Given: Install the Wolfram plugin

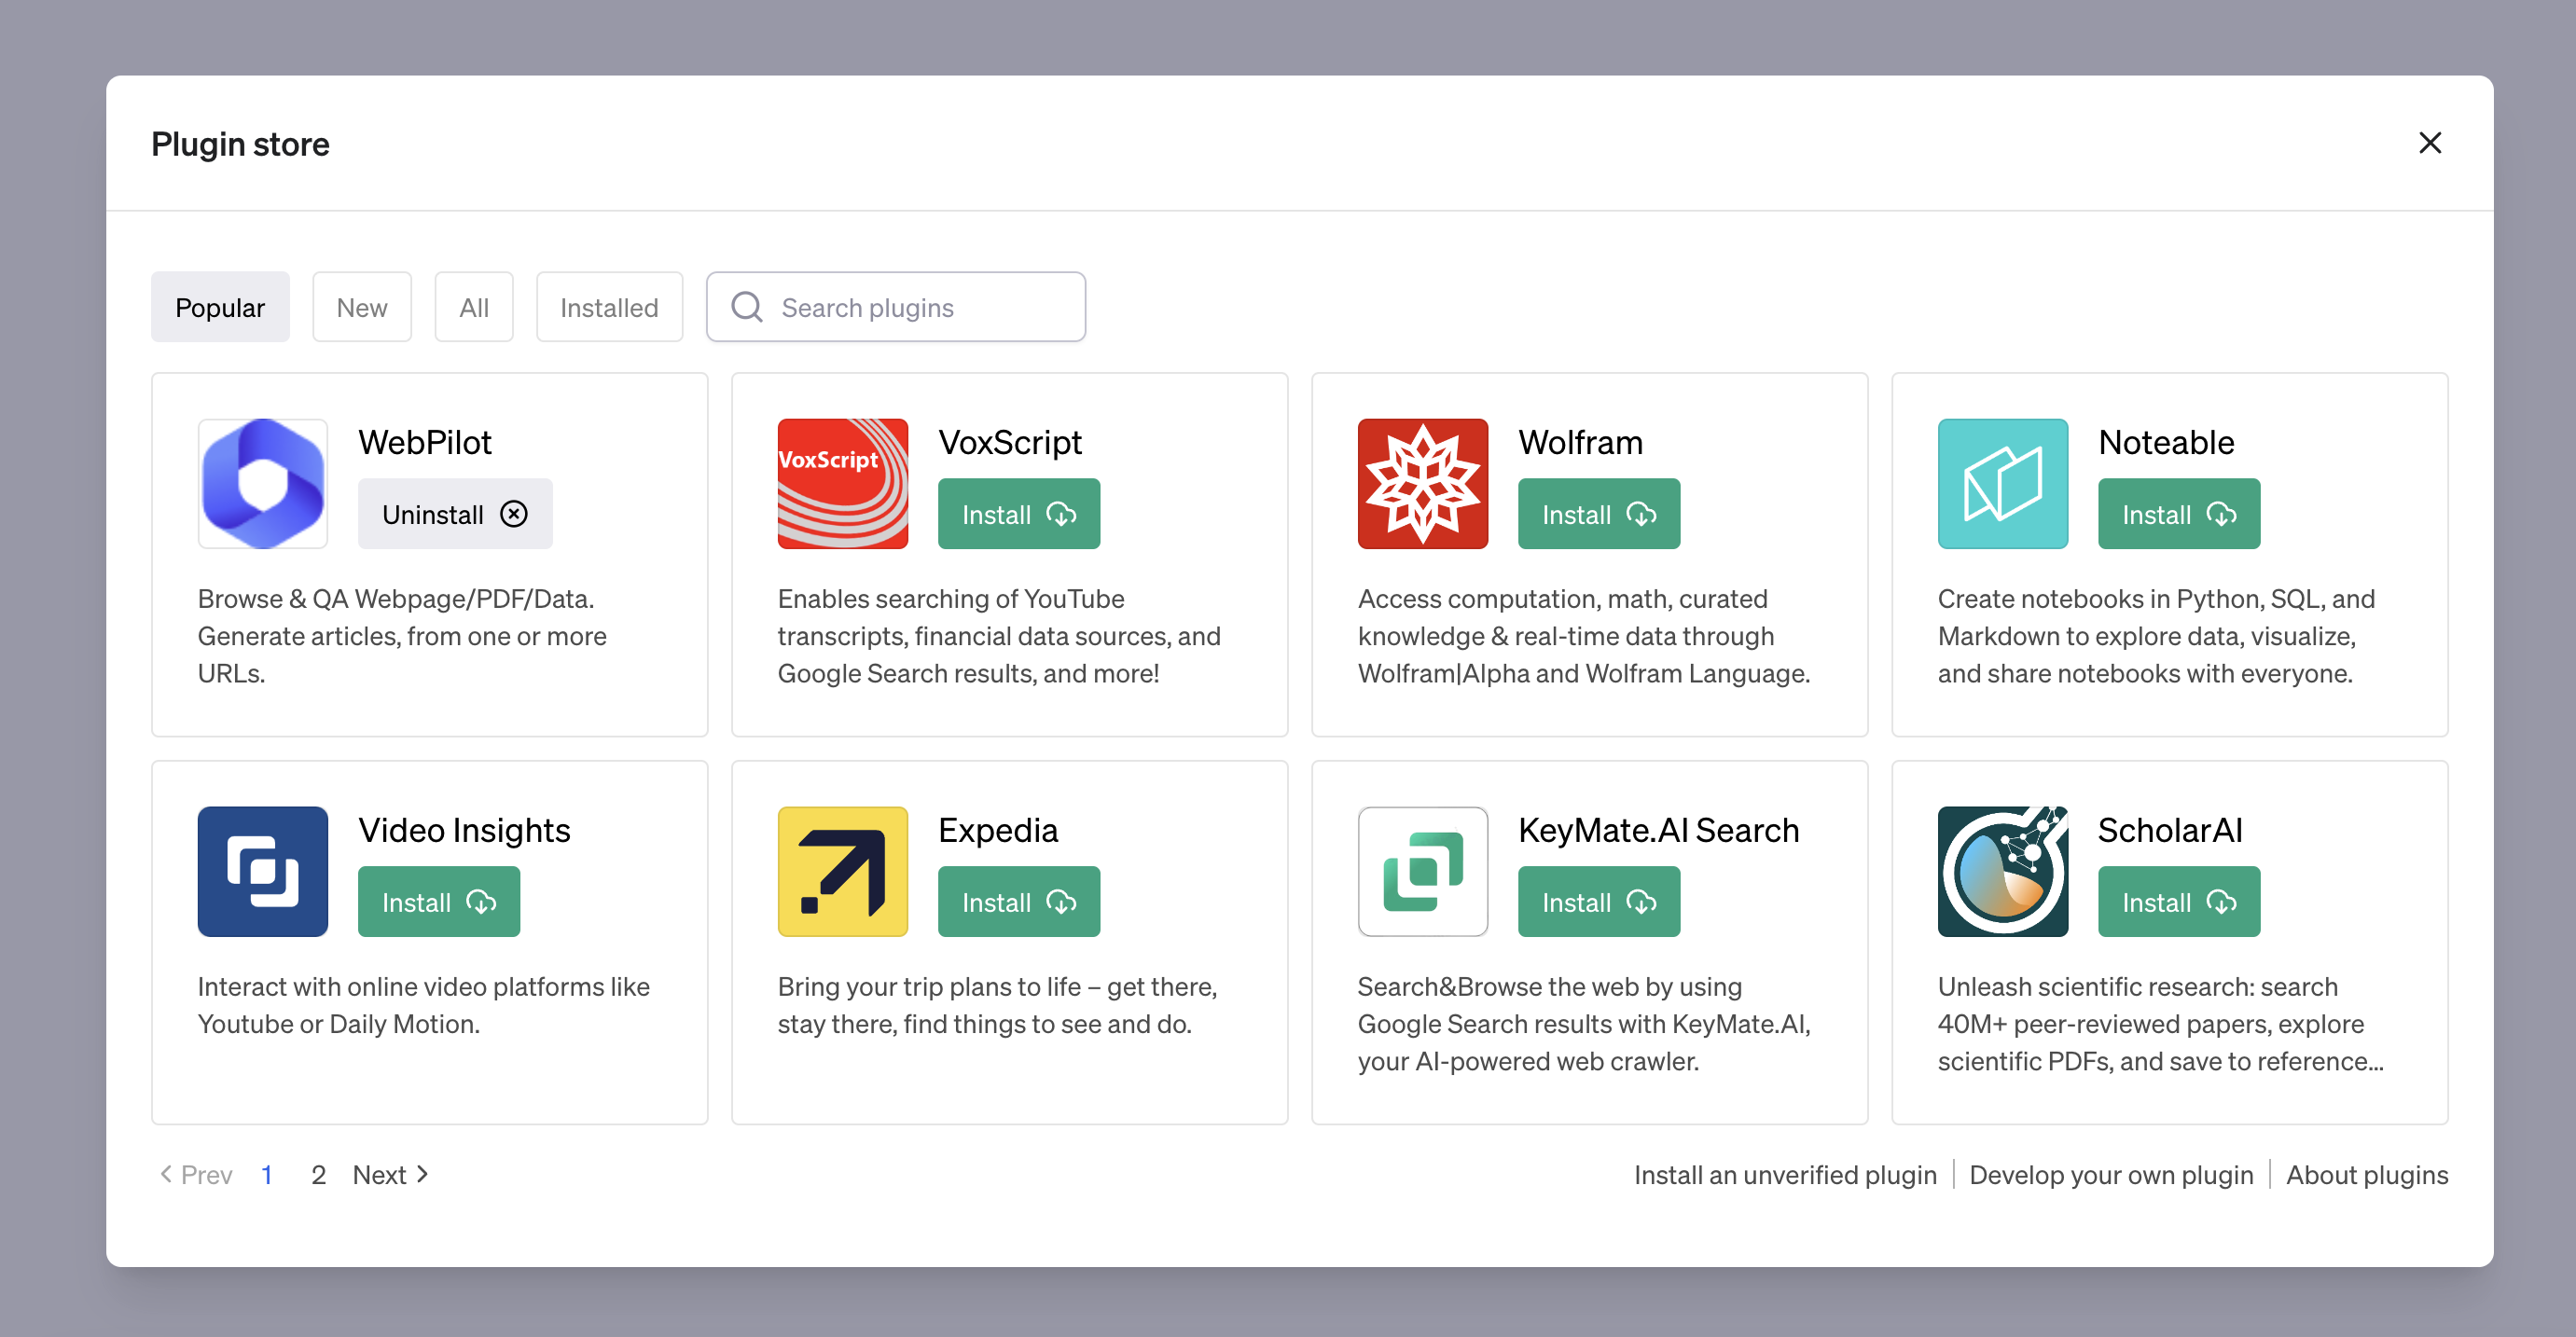Looking at the screenshot, I should (x=1598, y=514).
